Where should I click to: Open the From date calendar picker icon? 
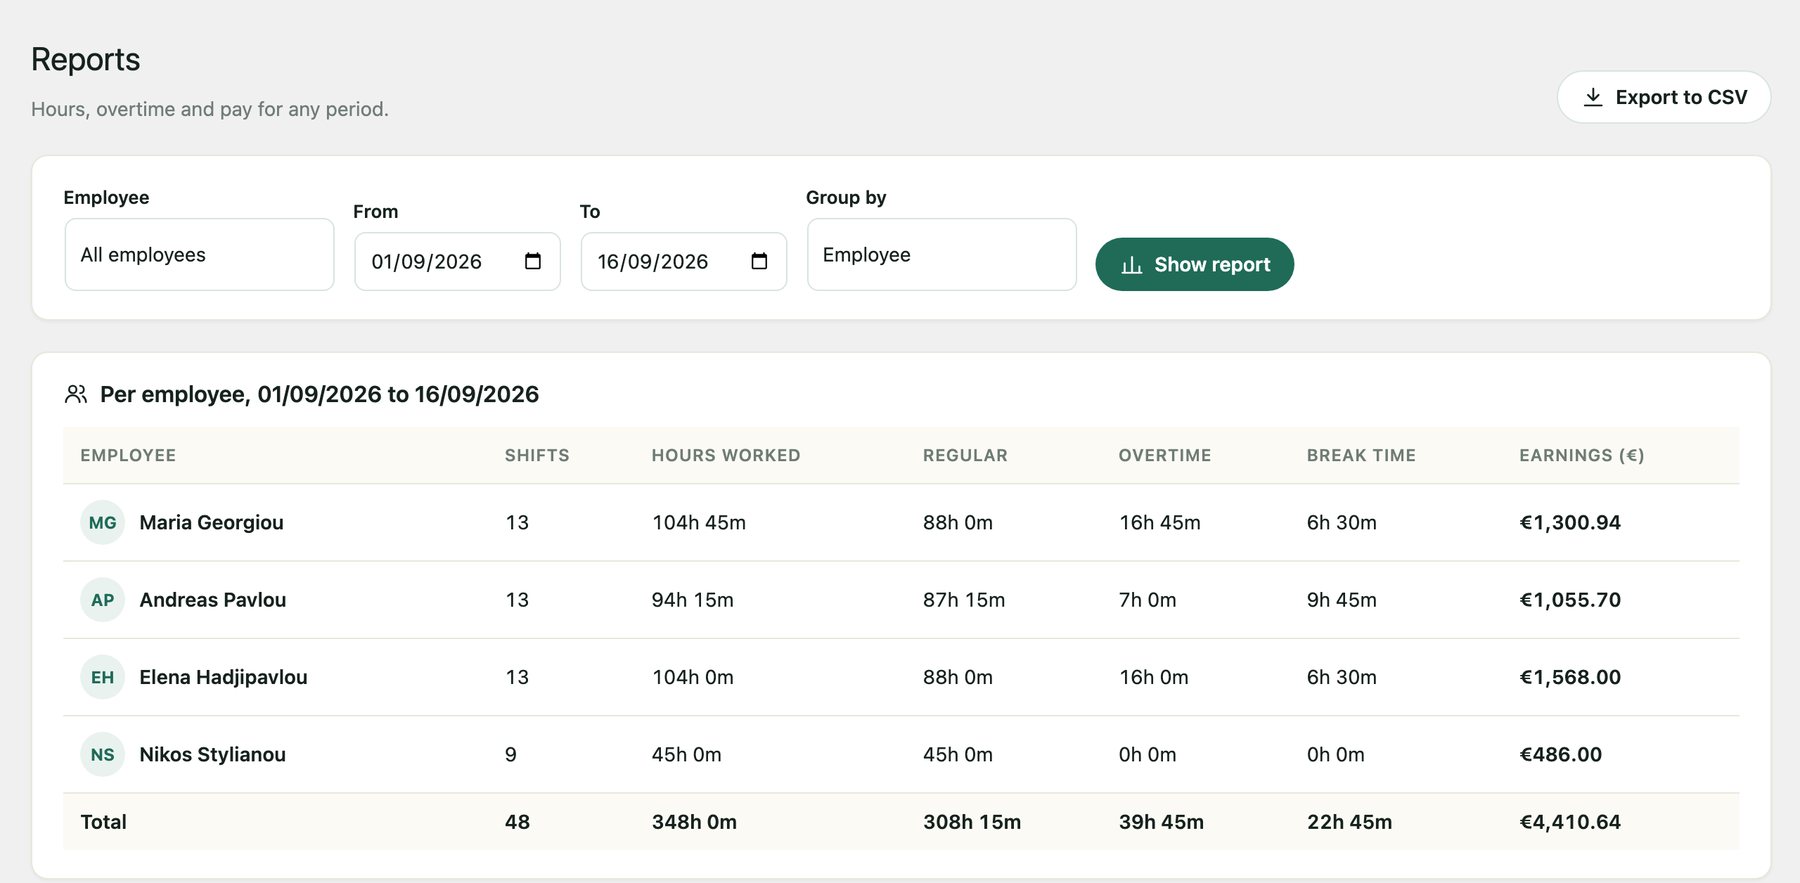tap(533, 261)
